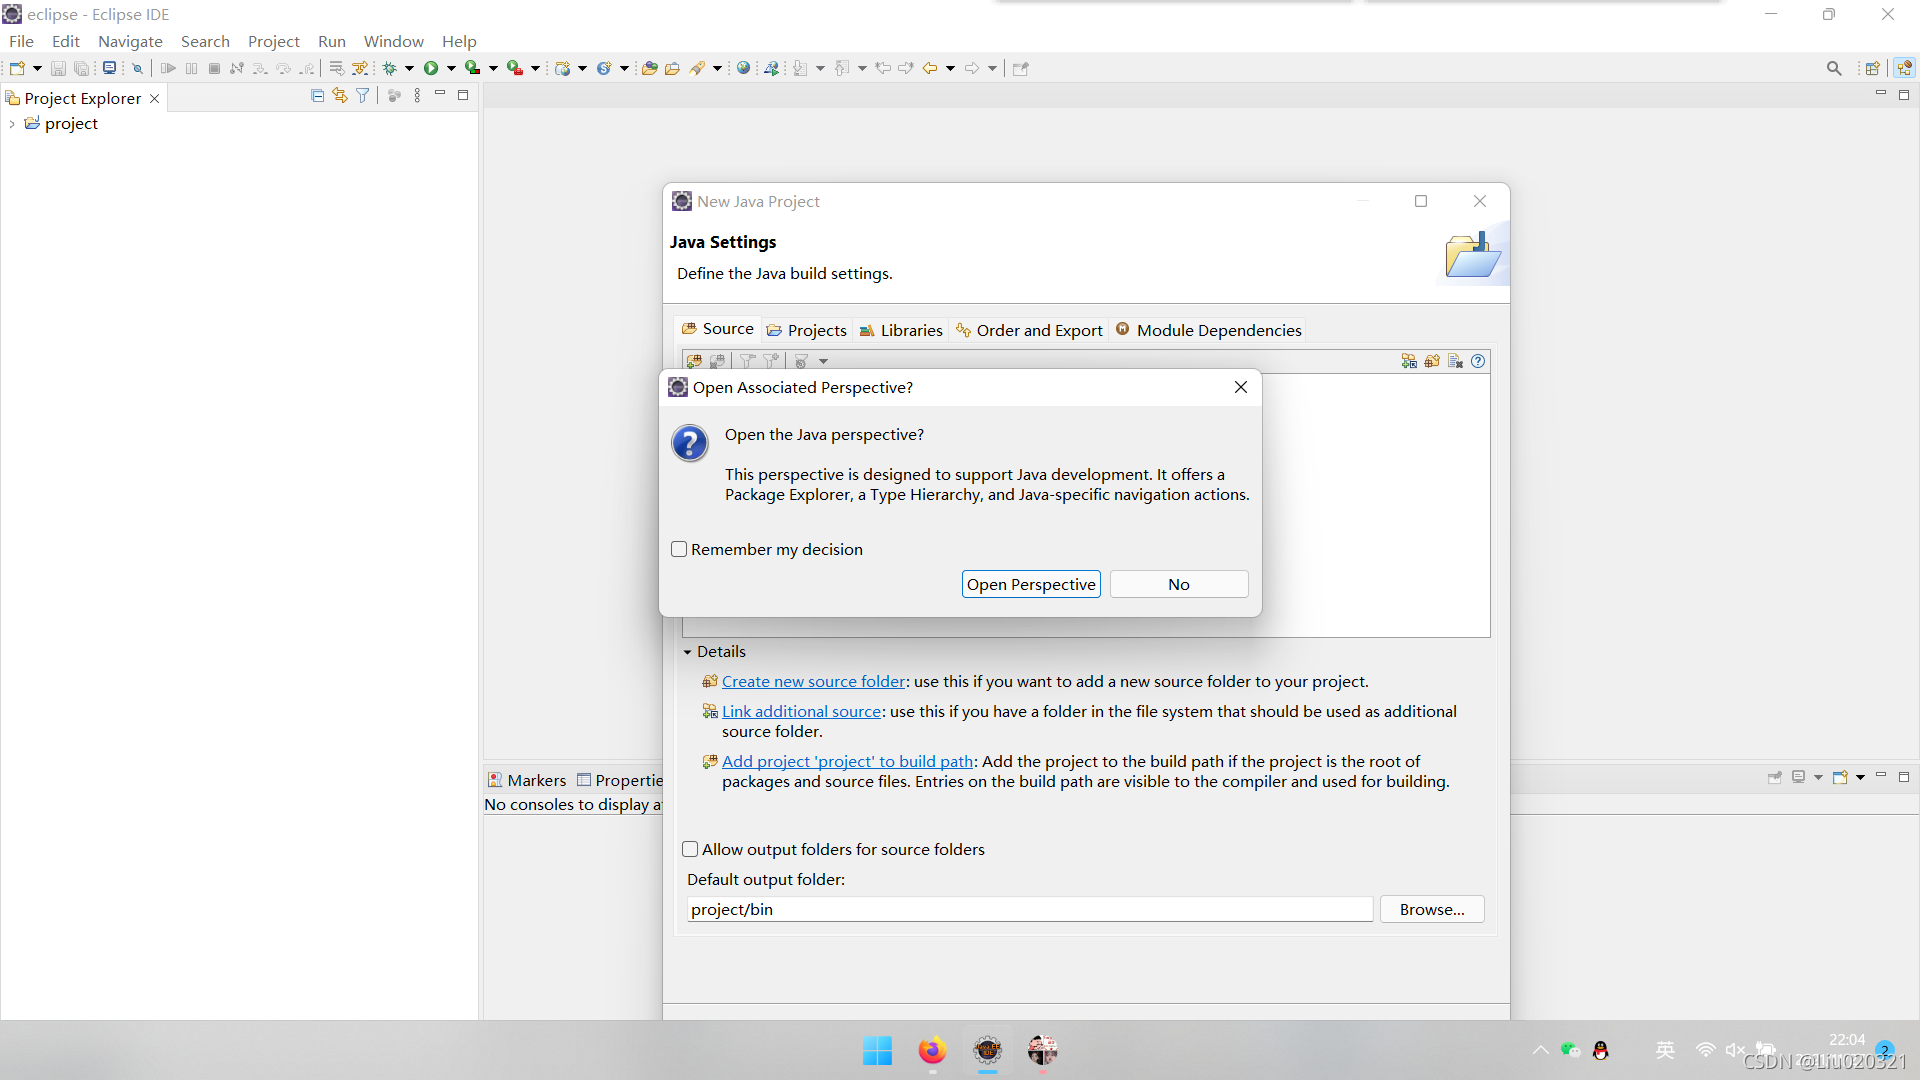1920x1080 pixels.
Task: Collapse the Details section
Action: click(x=688, y=652)
